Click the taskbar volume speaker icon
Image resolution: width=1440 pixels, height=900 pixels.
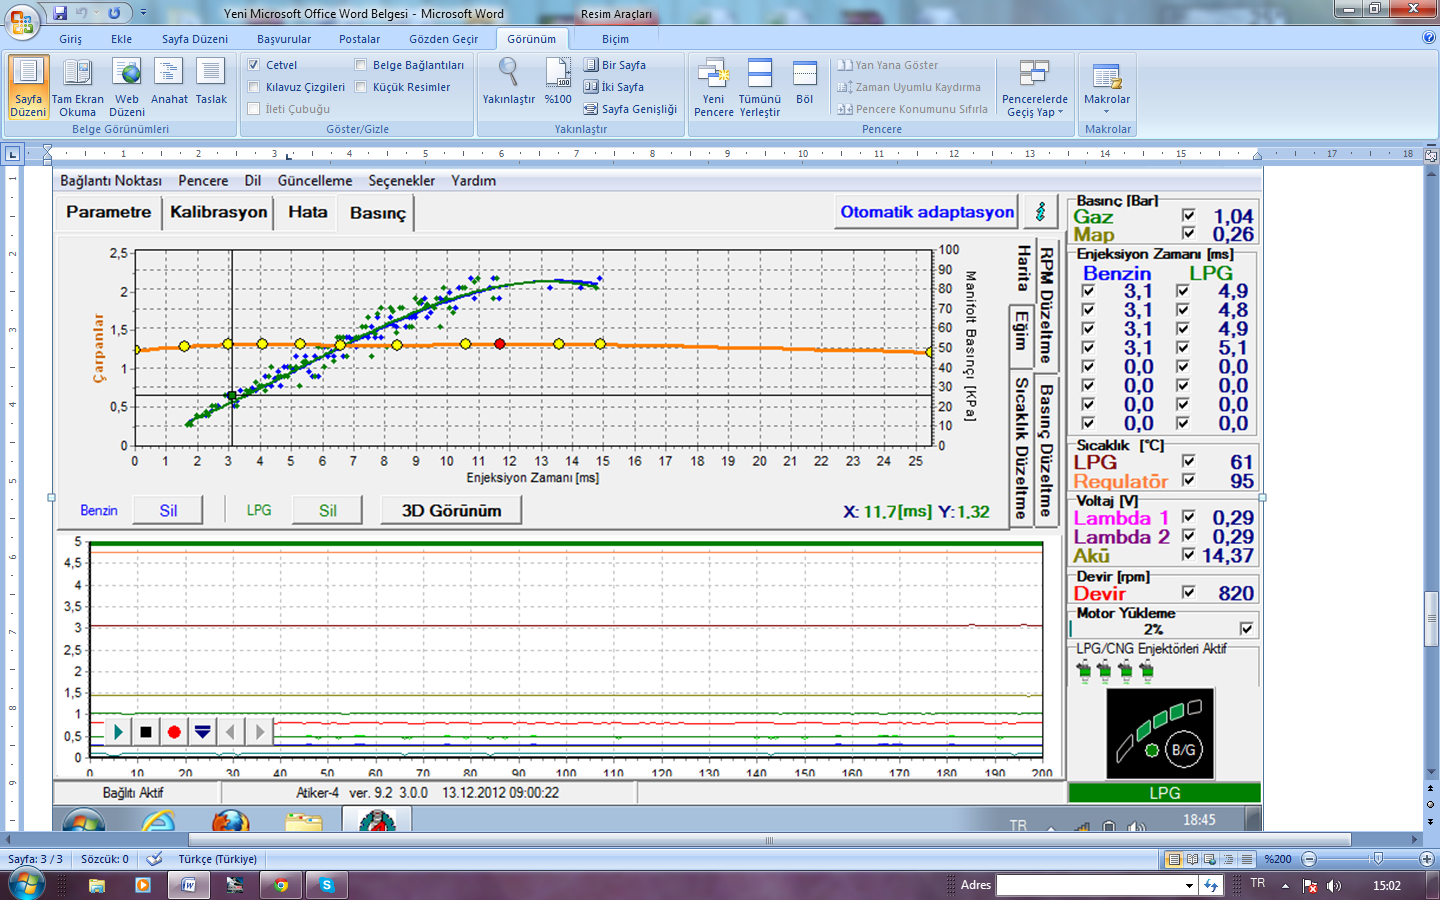(x=1333, y=886)
